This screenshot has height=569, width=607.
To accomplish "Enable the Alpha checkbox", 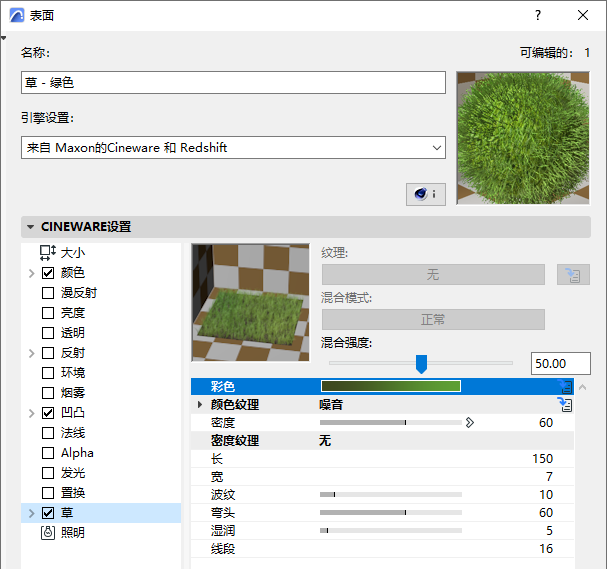I will [48, 453].
